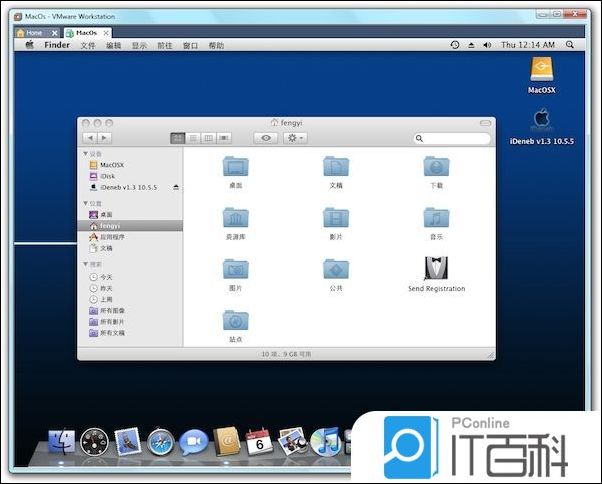Select 应用程序 in the sidebar
Viewport: 602px width, 484px height.
(111, 237)
